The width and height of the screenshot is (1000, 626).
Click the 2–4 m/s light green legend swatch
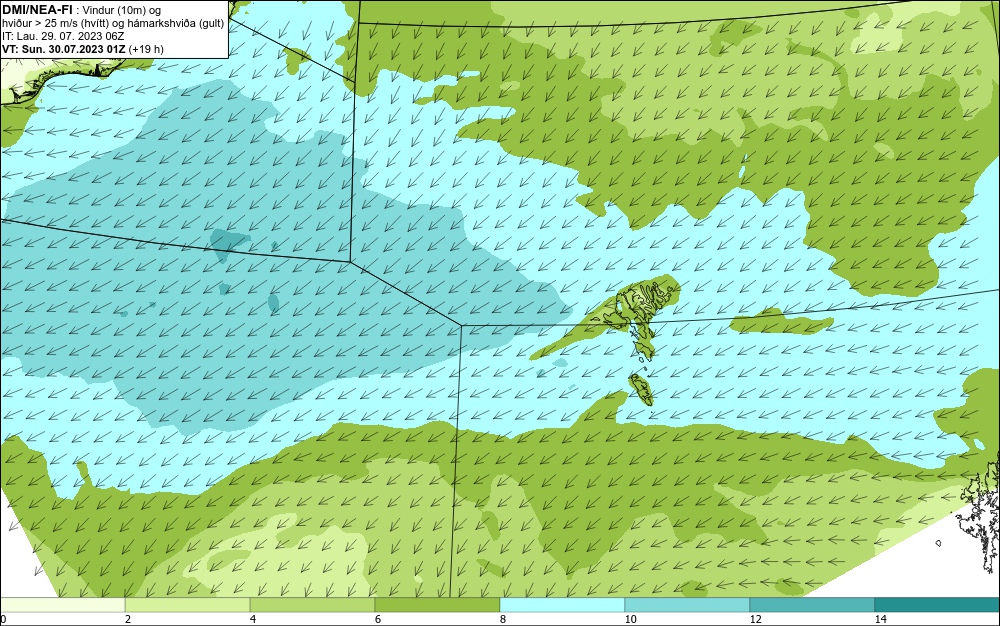click(x=188, y=605)
